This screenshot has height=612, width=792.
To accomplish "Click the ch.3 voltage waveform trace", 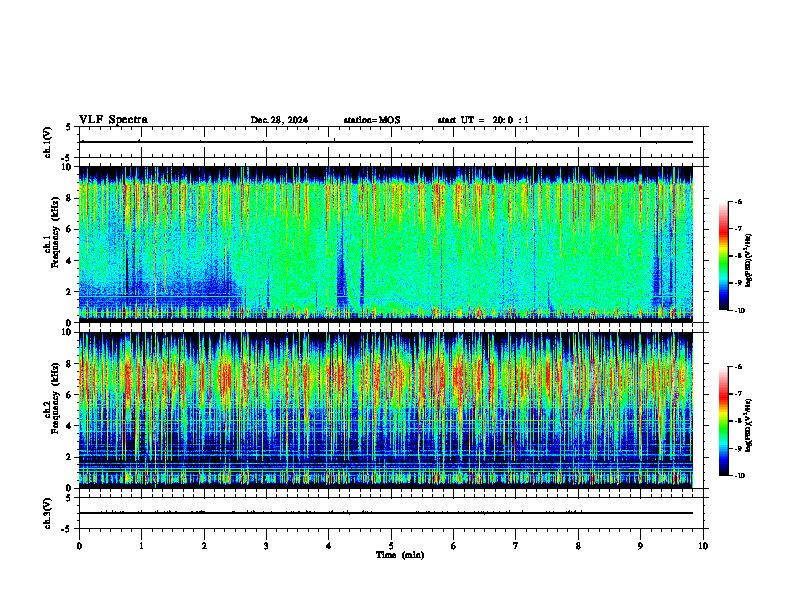I will (386, 513).
